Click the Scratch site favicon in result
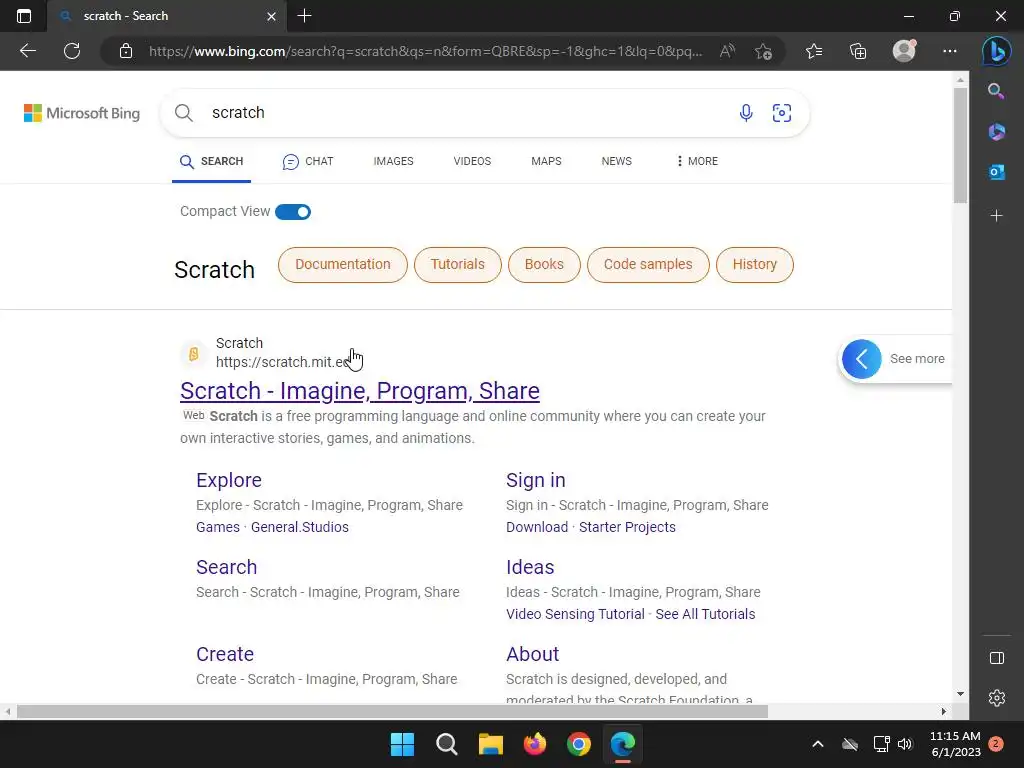This screenshot has width=1024, height=768. click(x=193, y=353)
